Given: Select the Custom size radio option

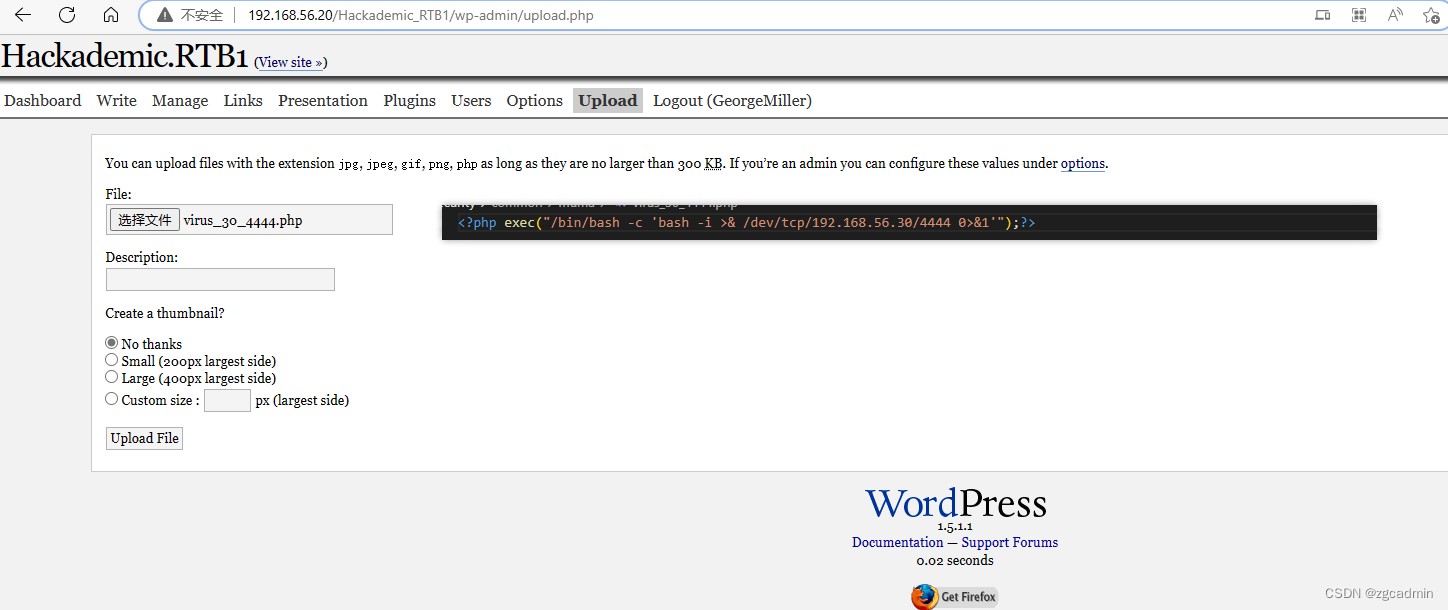Looking at the screenshot, I should coord(112,399).
